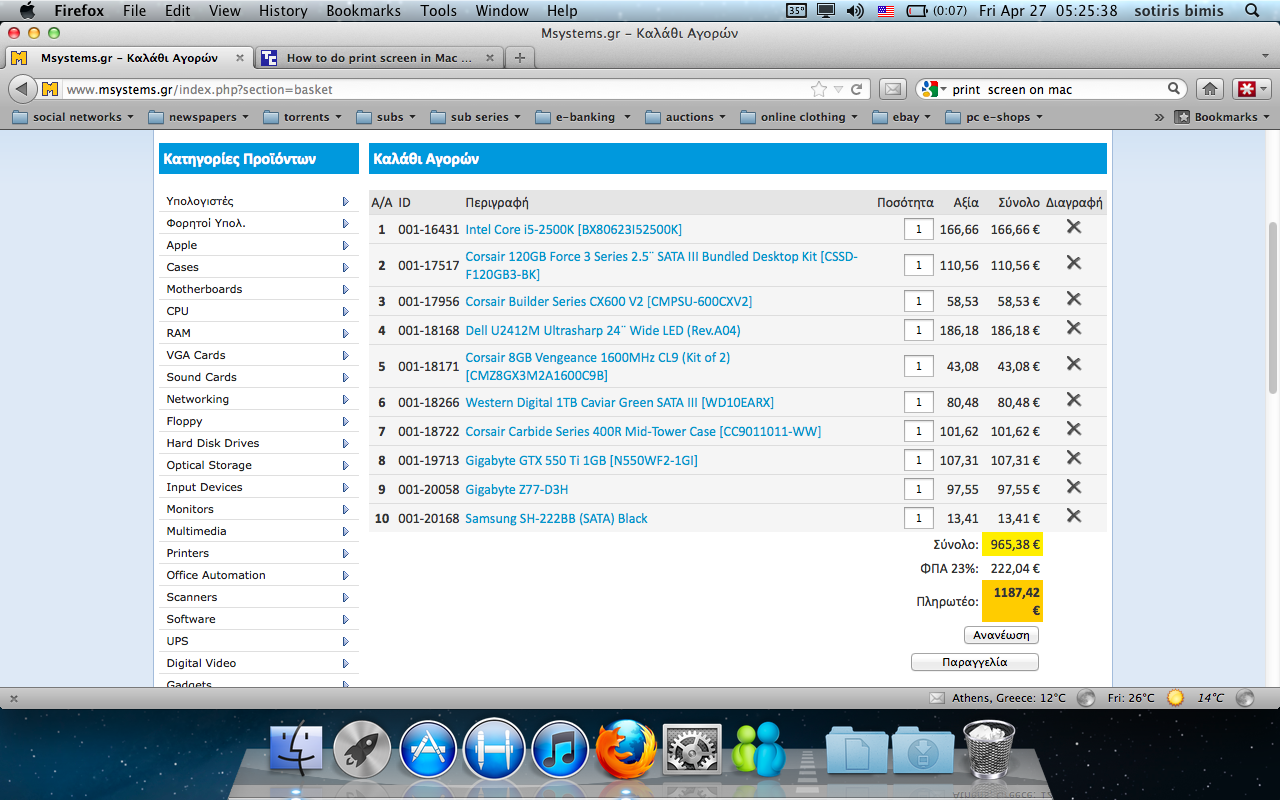Open the social networks bookmark folder dropdown
This screenshot has height=800, width=1280.
click(73, 117)
